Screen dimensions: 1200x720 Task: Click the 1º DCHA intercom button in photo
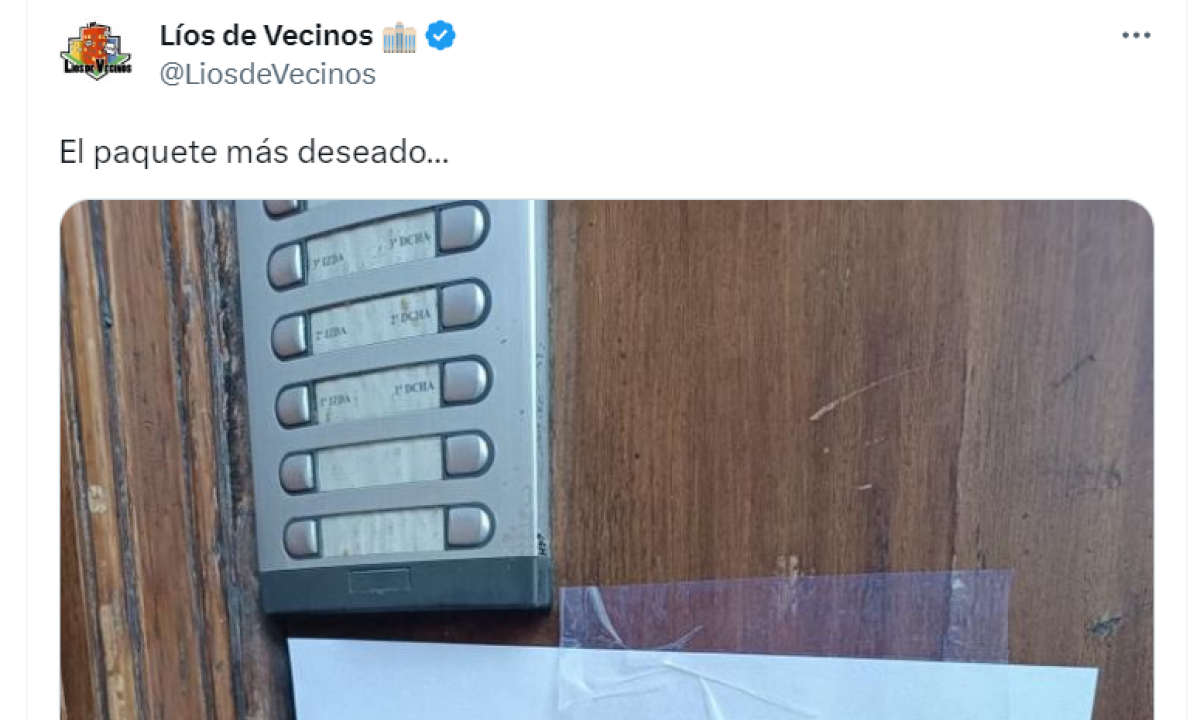click(466, 381)
